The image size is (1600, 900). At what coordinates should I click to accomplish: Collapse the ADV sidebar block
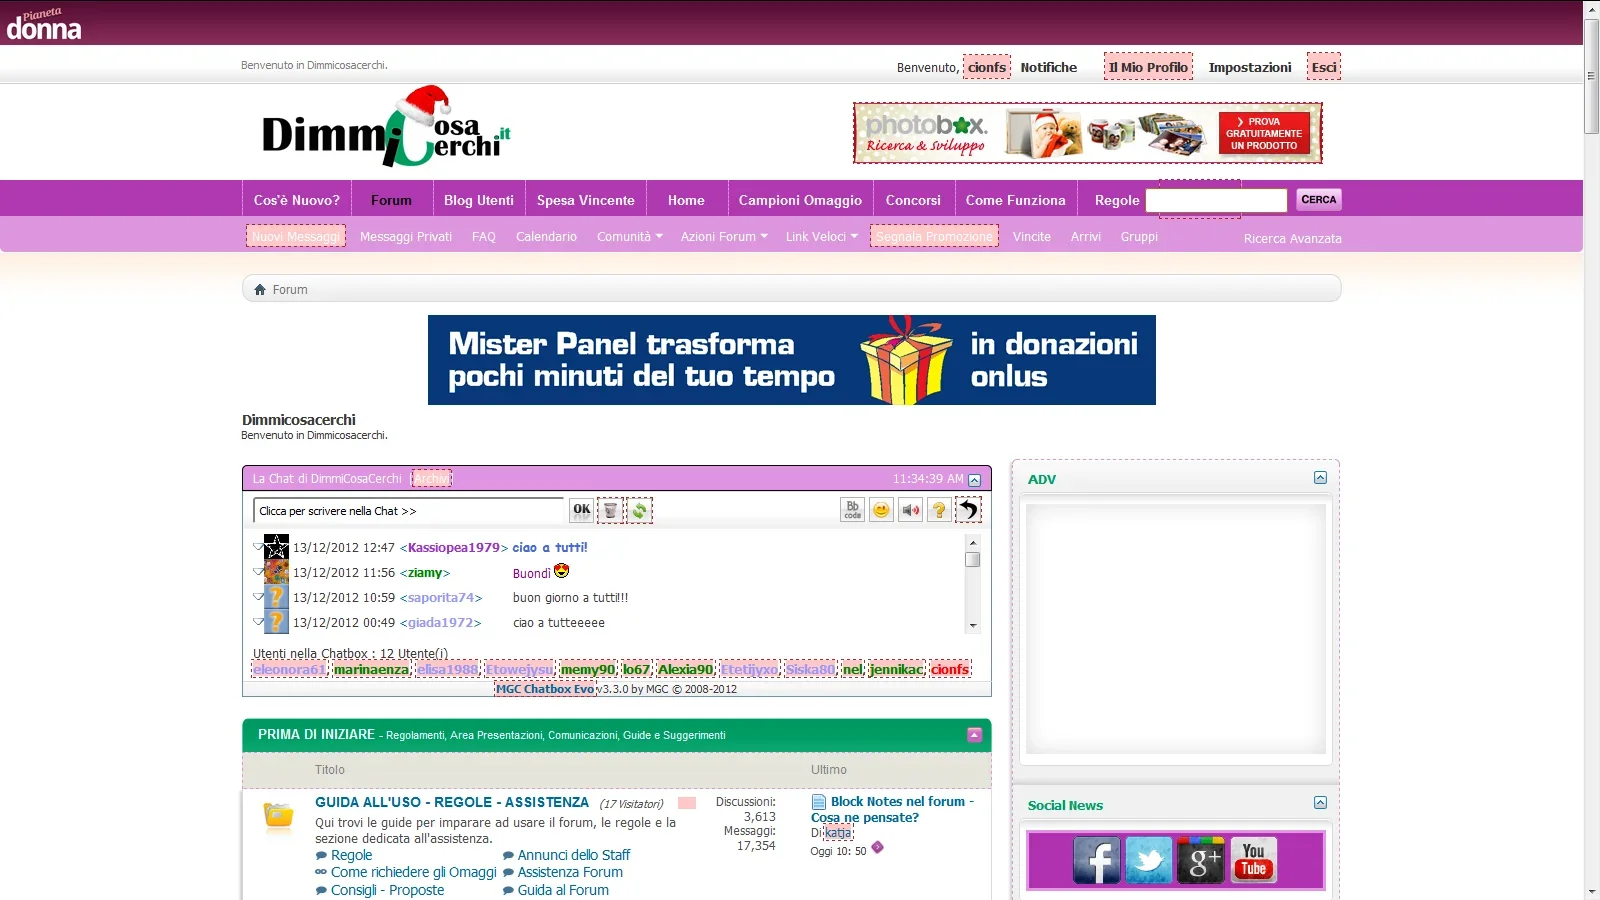(x=1320, y=478)
